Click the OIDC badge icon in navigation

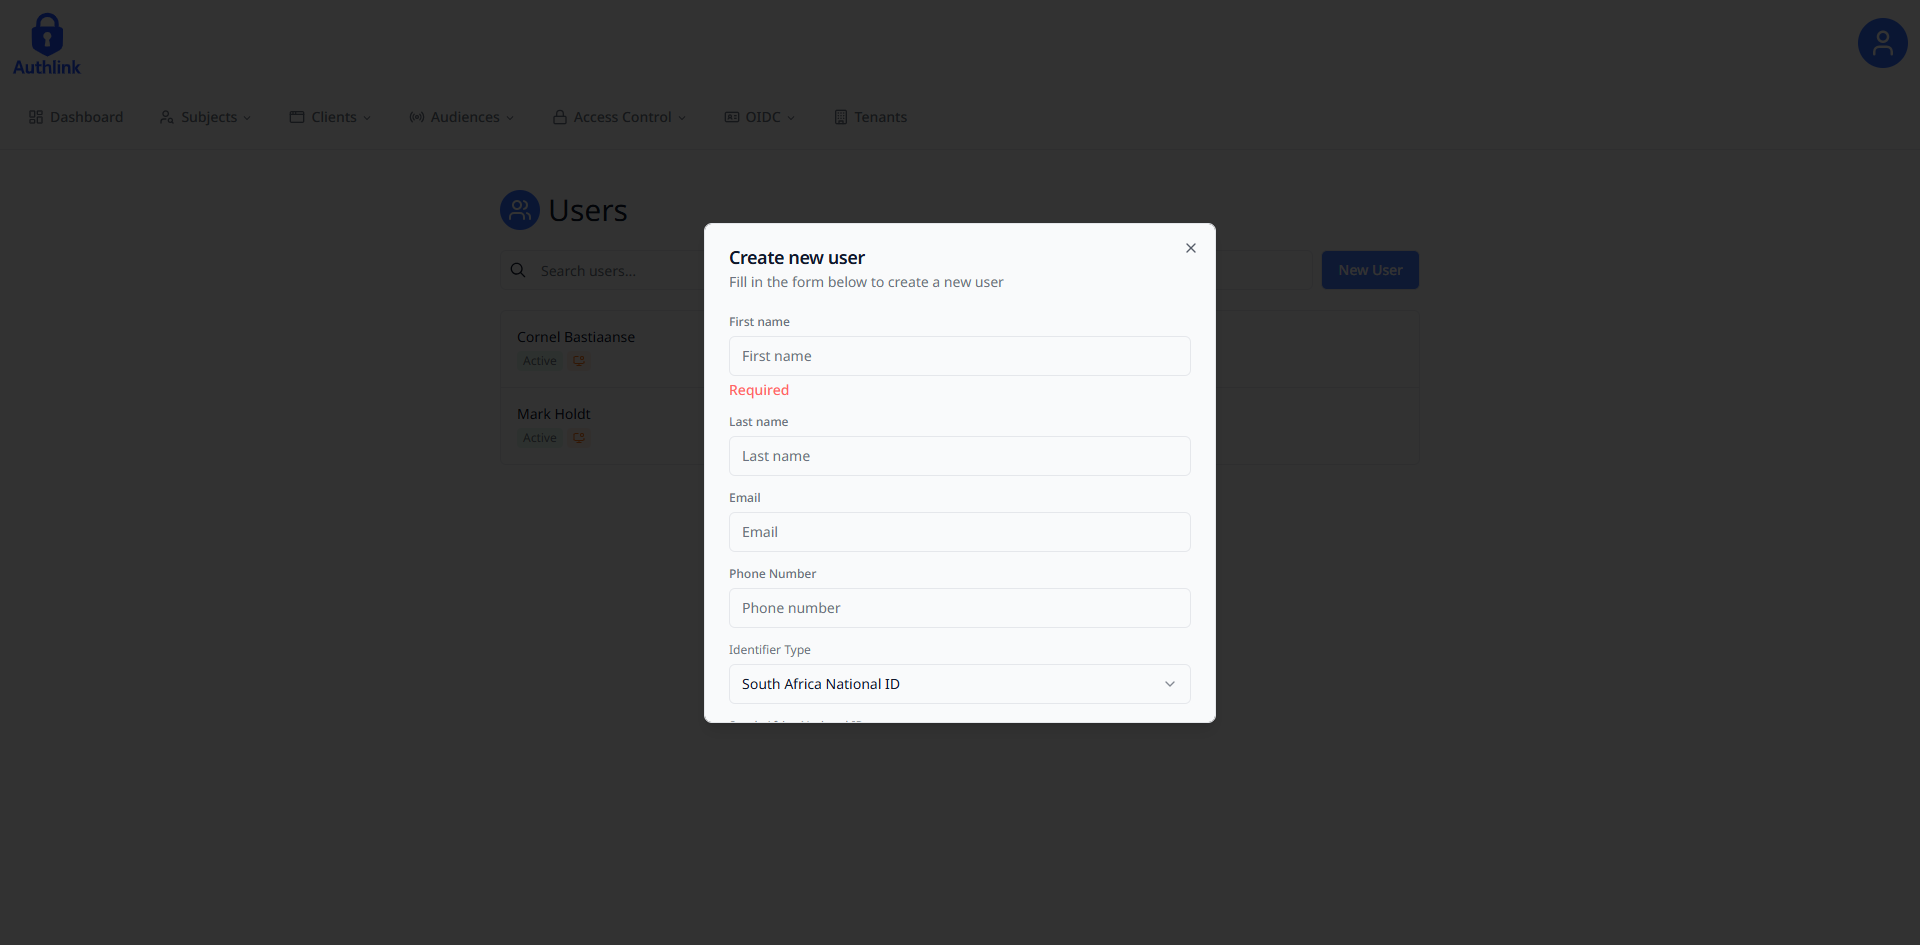731,117
